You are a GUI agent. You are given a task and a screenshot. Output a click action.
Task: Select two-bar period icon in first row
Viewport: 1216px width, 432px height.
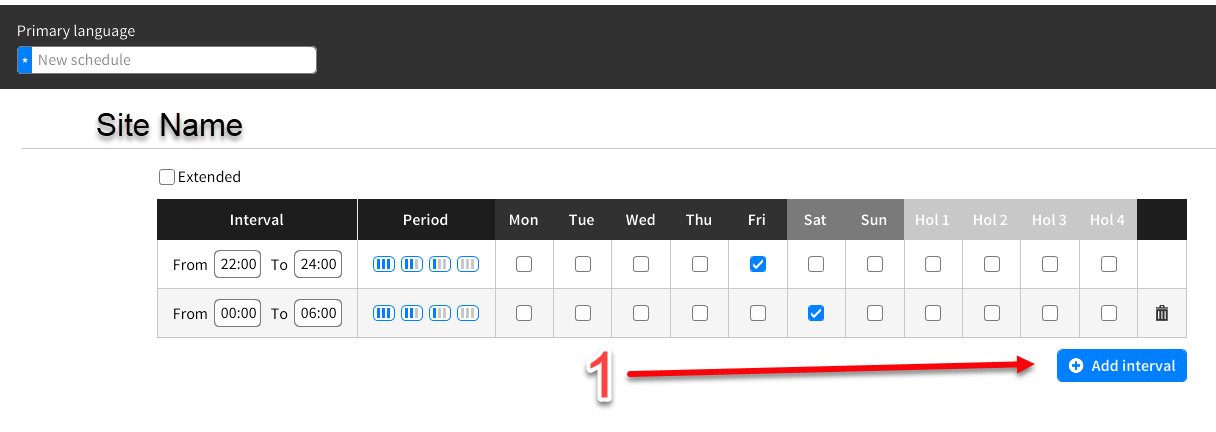[x=412, y=264]
